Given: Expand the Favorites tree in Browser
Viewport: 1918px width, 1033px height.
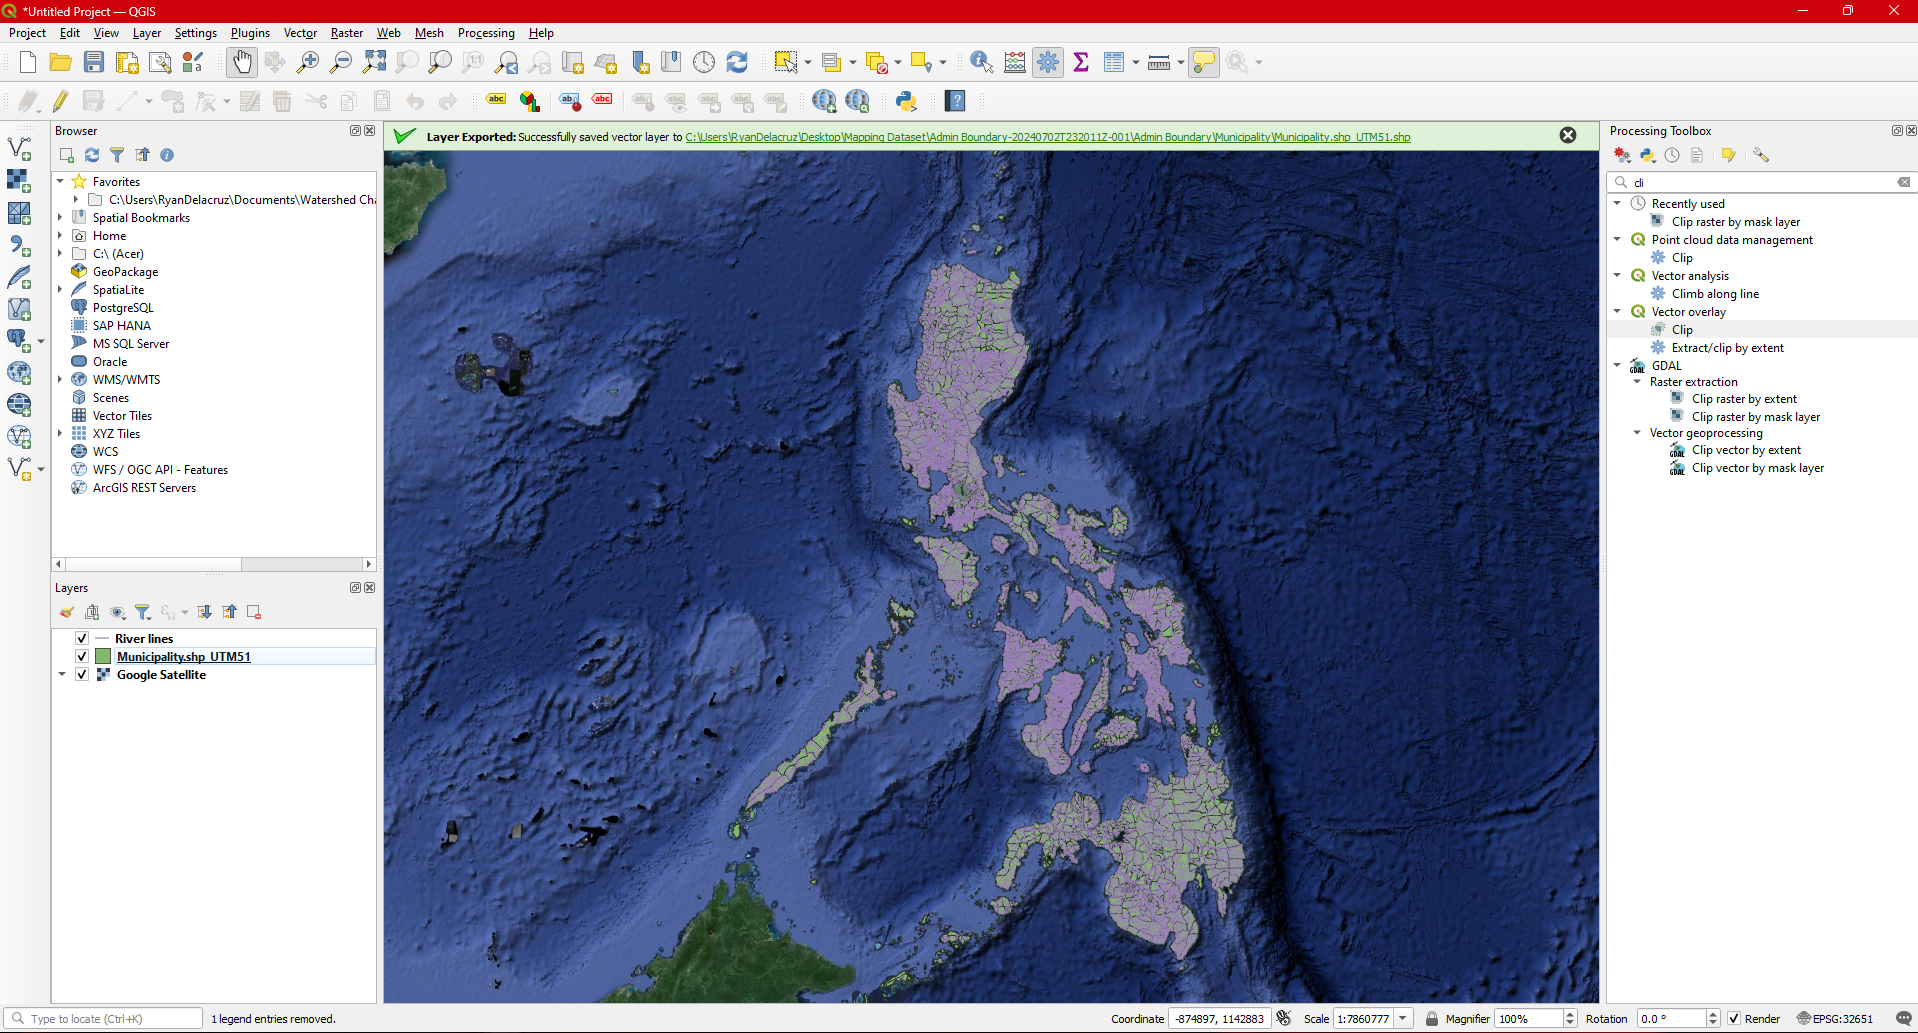Looking at the screenshot, I should pos(60,182).
